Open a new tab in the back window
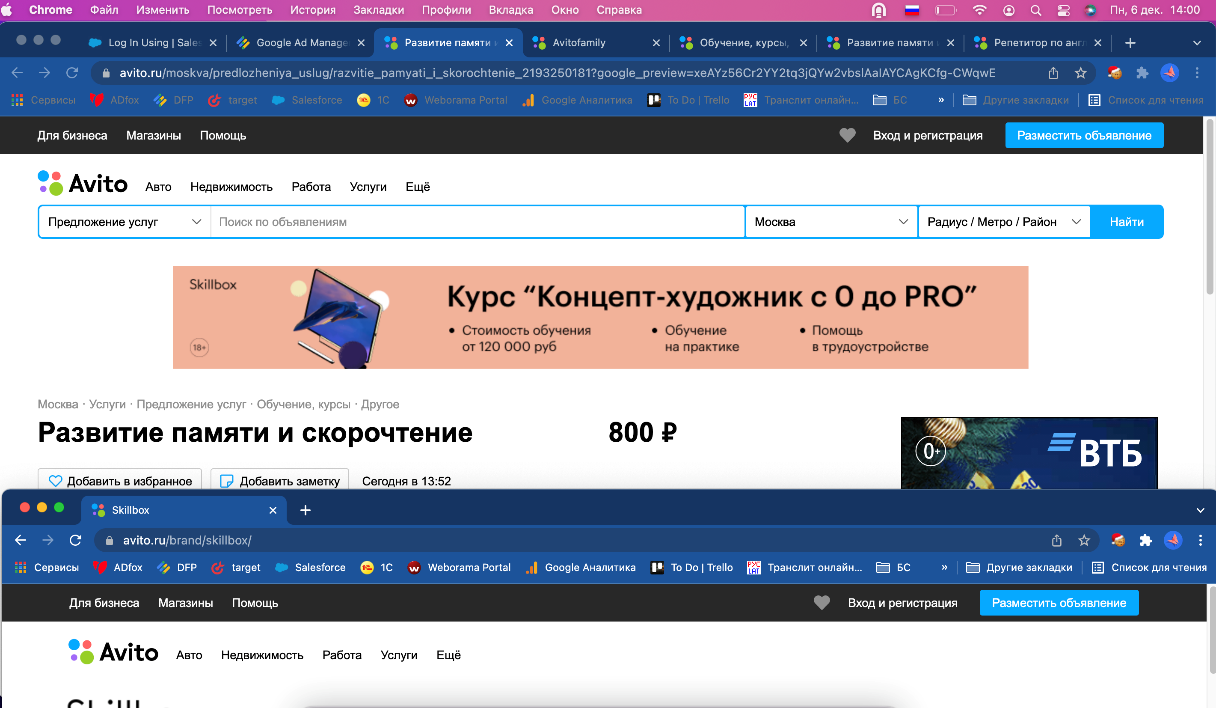The image size is (1216, 708). pyautogui.click(x=1130, y=43)
